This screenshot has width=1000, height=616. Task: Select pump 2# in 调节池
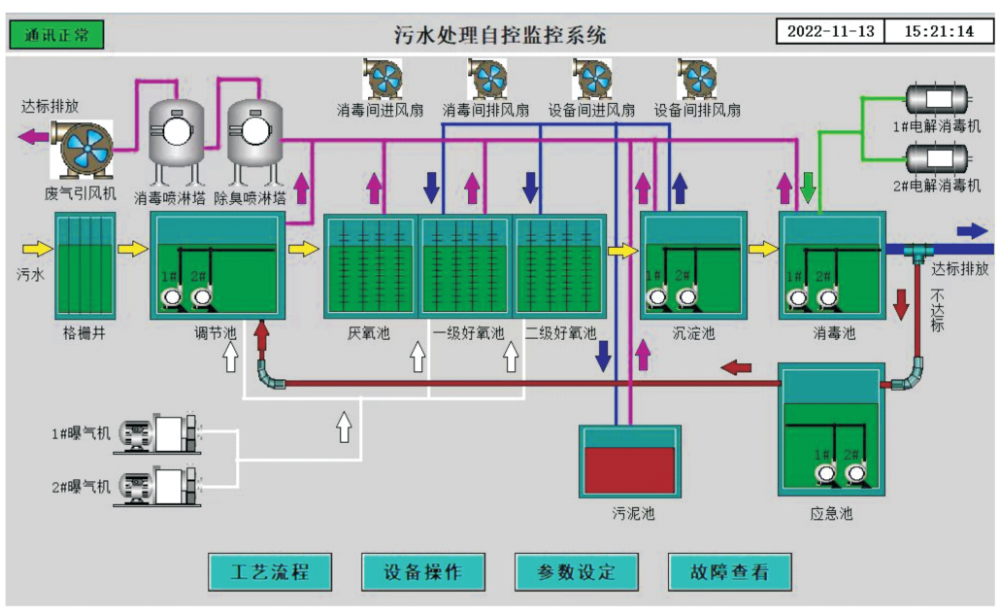click(x=202, y=297)
